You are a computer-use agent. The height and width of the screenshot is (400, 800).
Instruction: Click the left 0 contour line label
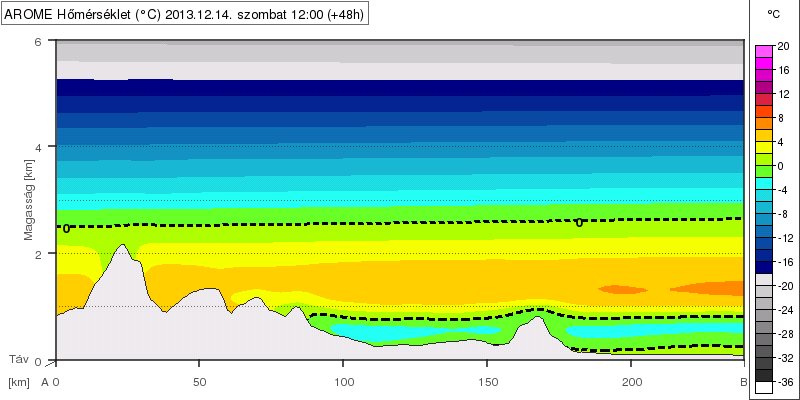pyautogui.click(x=67, y=228)
